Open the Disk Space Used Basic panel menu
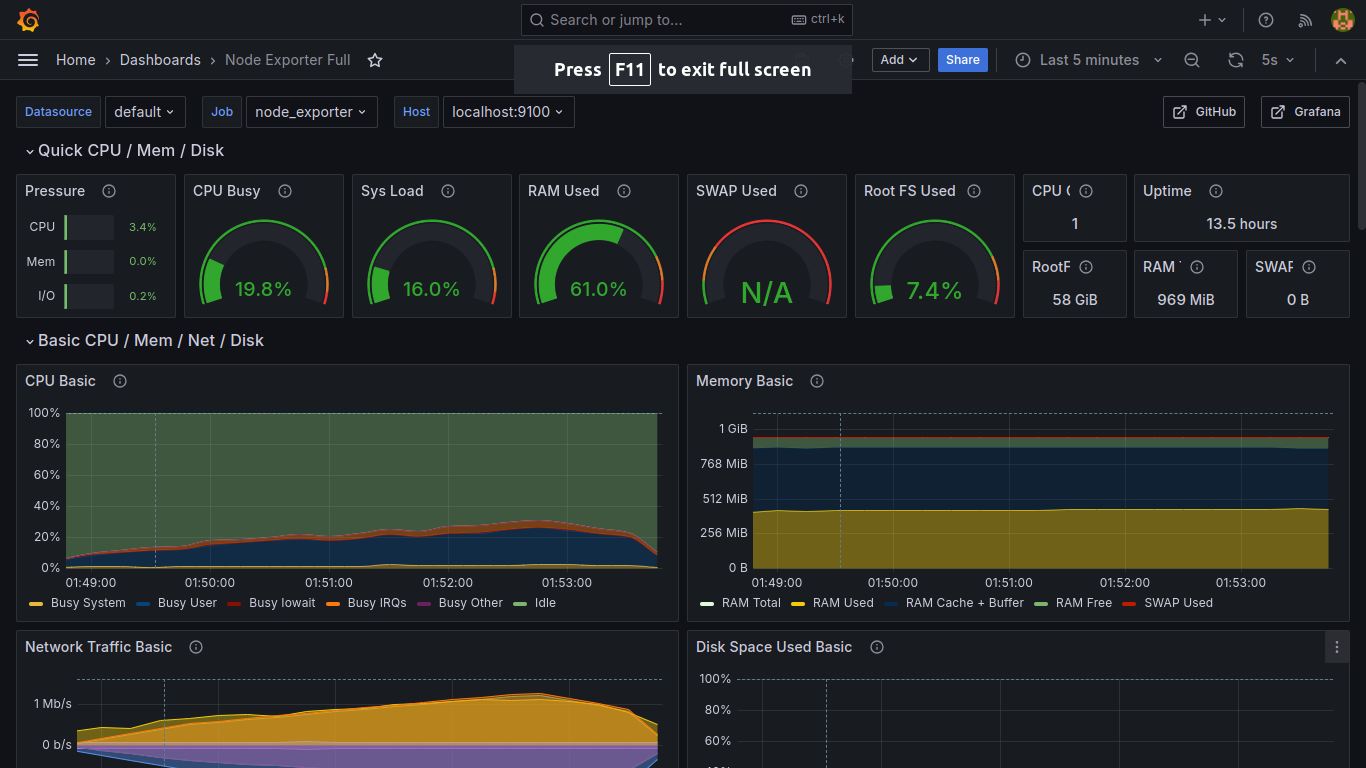Screen dimensions: 1366x768 tap(1337, 647)
